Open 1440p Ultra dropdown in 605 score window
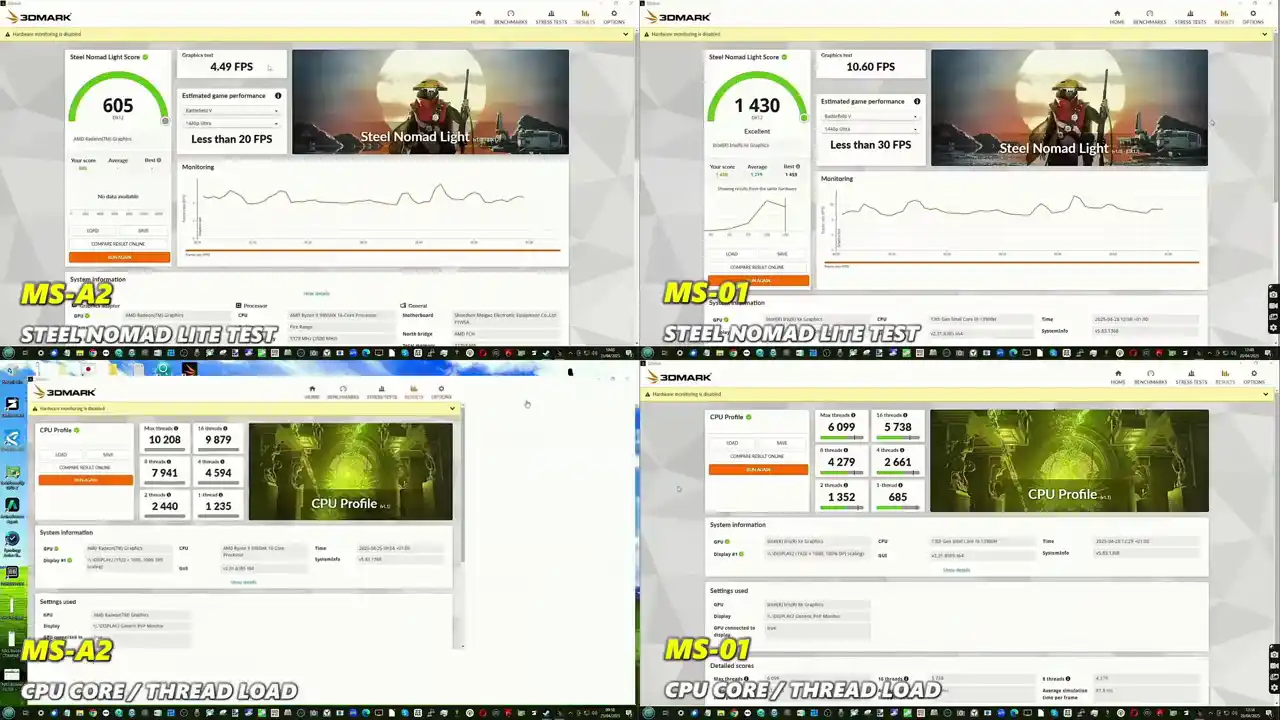Viewport: 1280px width, 720px height. 231,123
